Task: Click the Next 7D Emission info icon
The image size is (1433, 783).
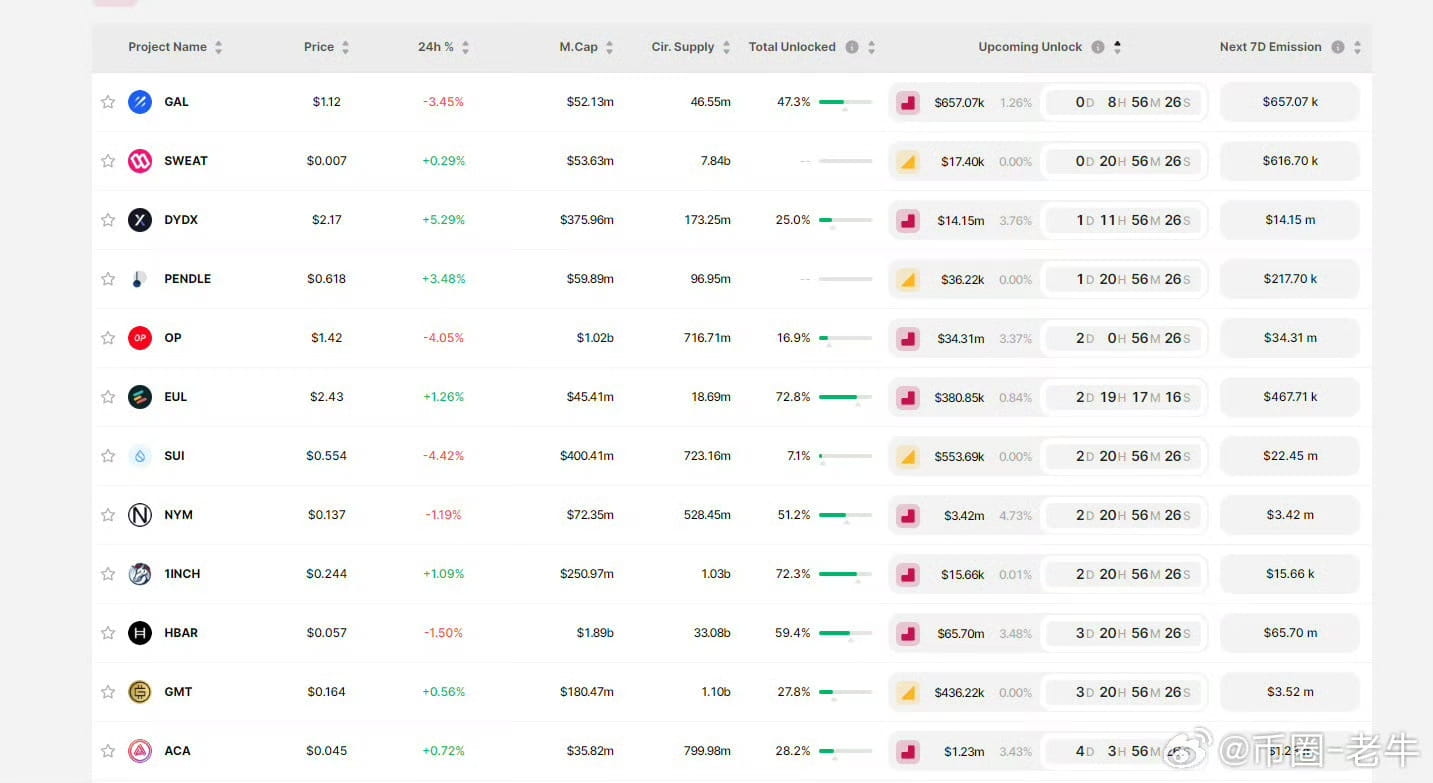Action: pos(1338,46)
